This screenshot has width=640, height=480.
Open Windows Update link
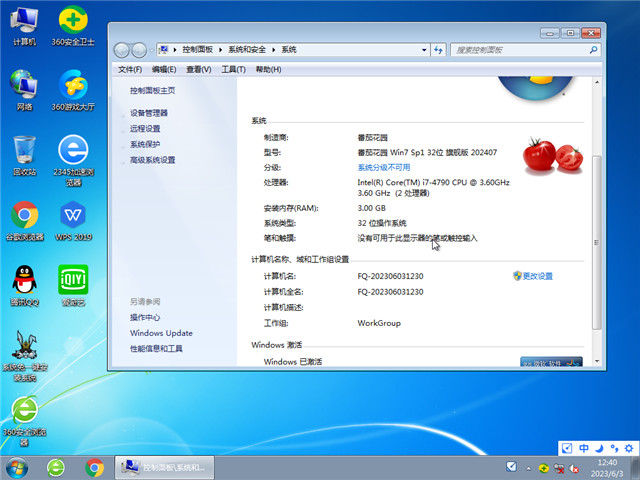(161, 333)
